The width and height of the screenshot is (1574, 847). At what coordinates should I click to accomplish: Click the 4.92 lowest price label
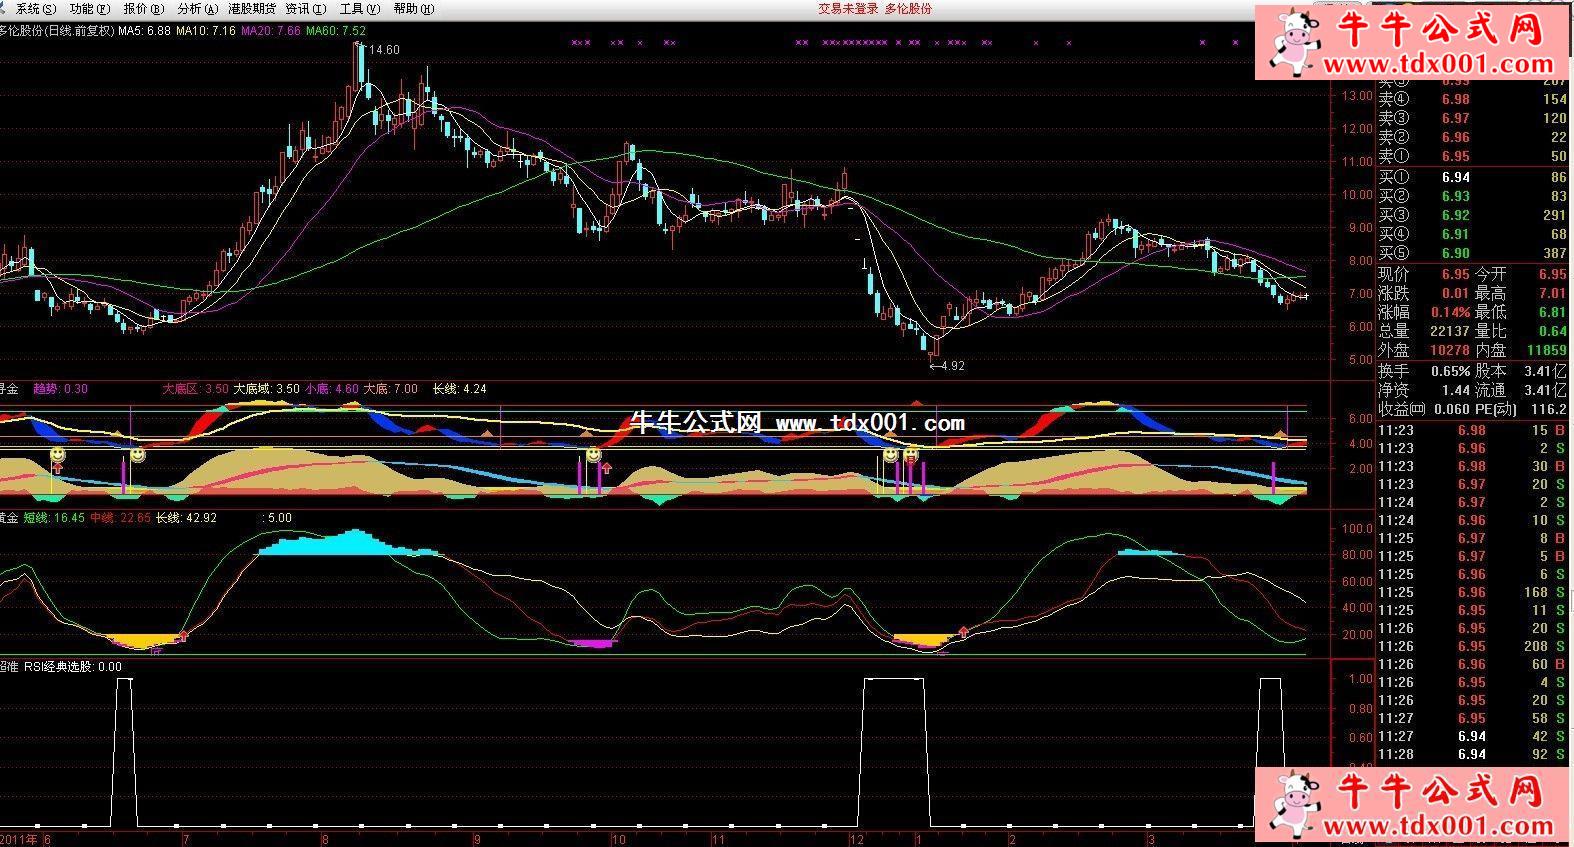pyautogui.click(x=952, y=366)
